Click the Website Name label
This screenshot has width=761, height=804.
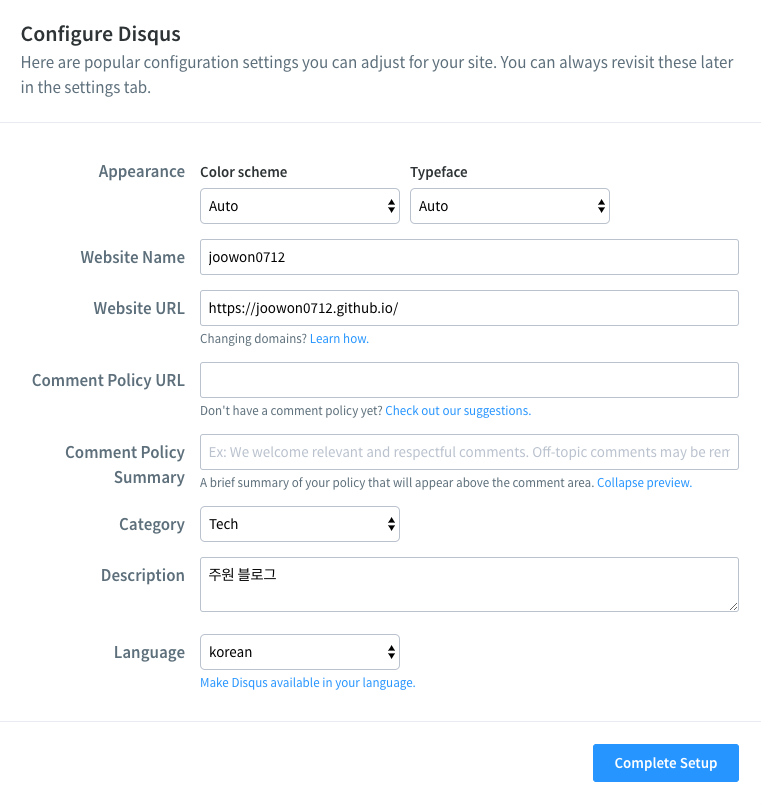point(133,257)
